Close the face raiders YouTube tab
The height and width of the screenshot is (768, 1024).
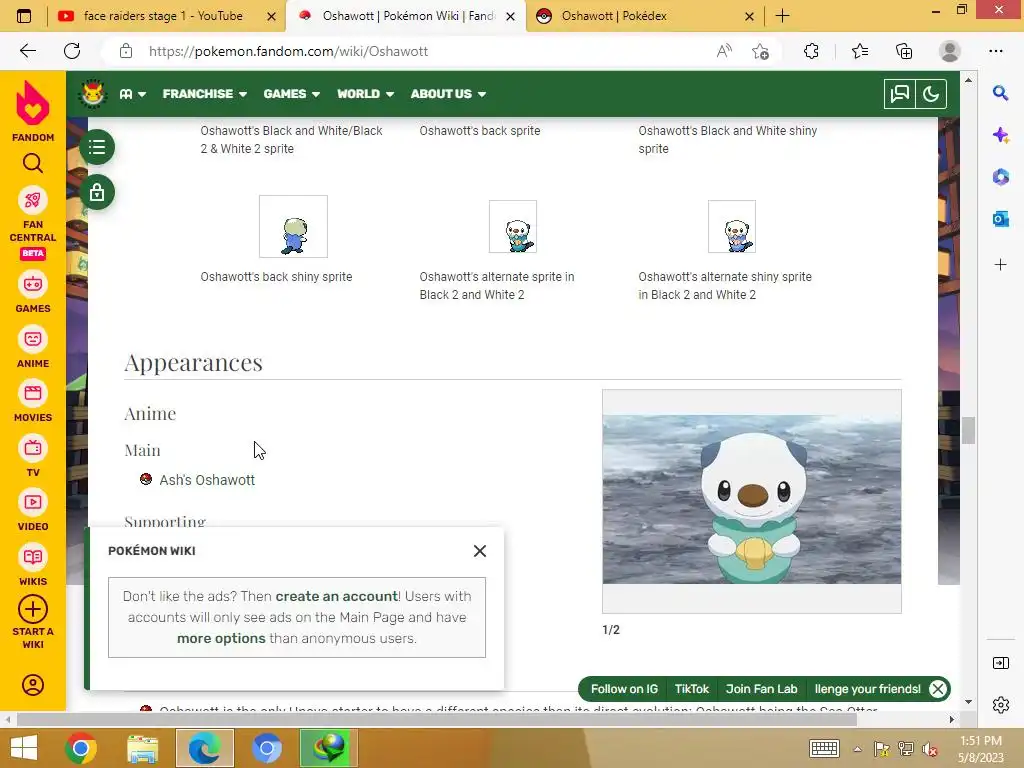coord(272,16)
